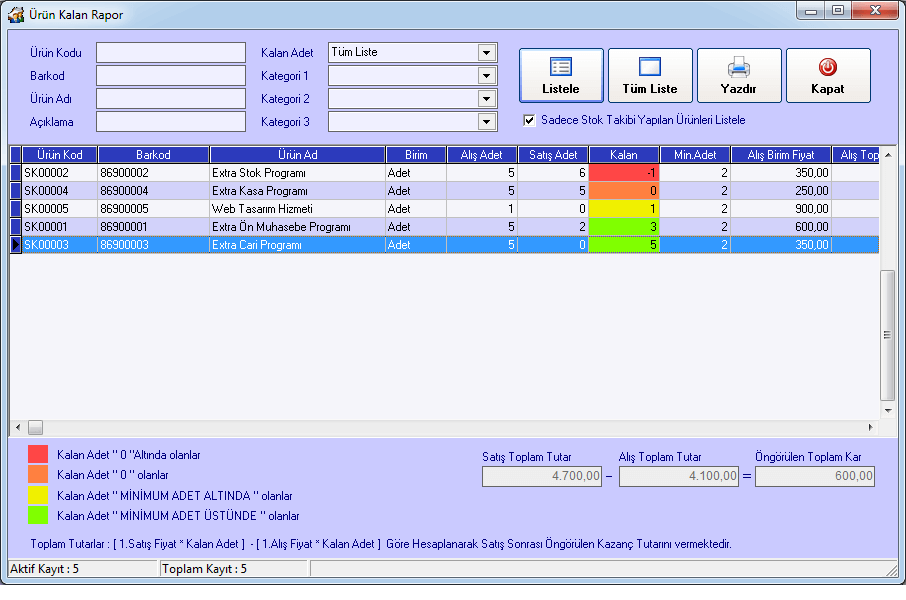Click the vertical scrollbar thumb
The height and width of the screenshot is (600, 906).
(x=888, y=335)
